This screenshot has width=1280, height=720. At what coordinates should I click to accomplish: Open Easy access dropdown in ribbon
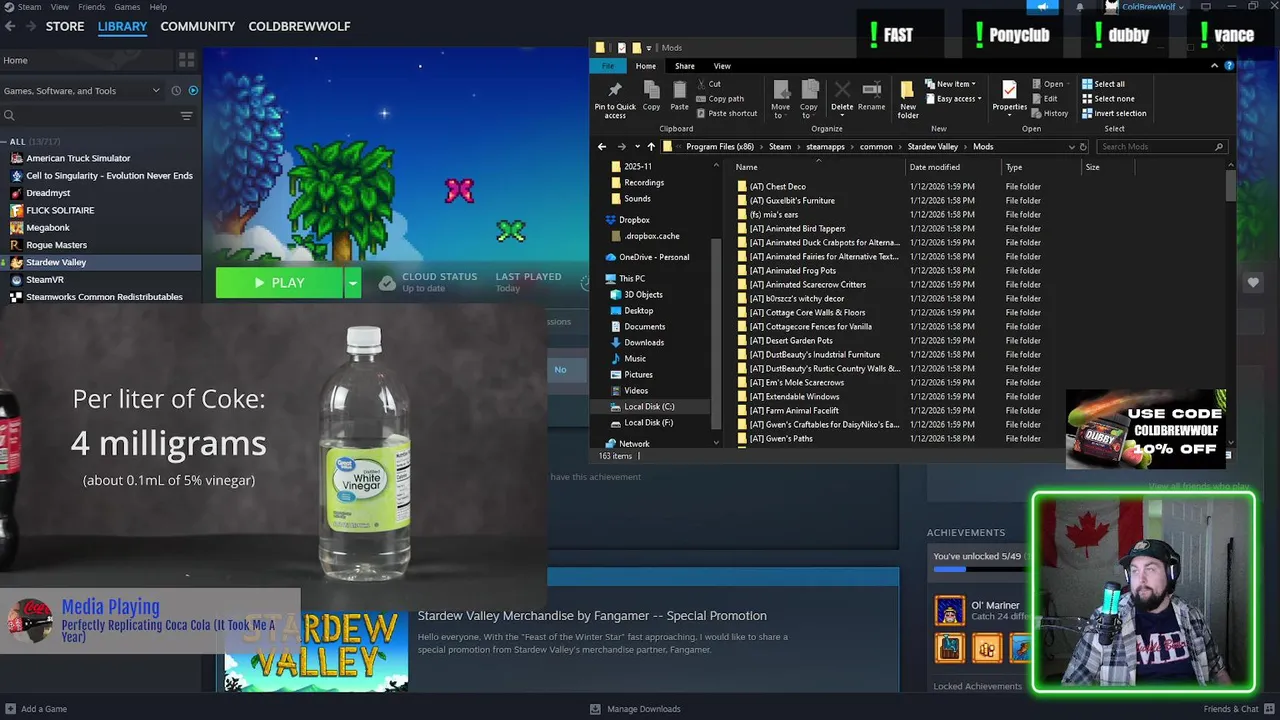coord(952,99)
